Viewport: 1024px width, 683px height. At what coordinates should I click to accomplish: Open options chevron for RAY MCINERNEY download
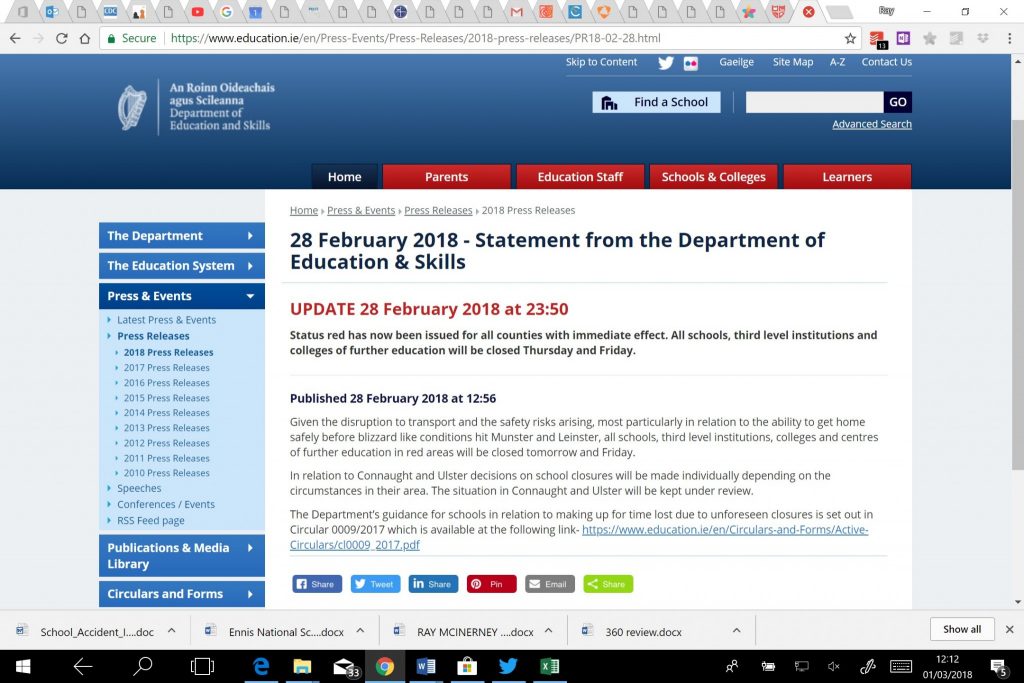[x=549, y=631]
